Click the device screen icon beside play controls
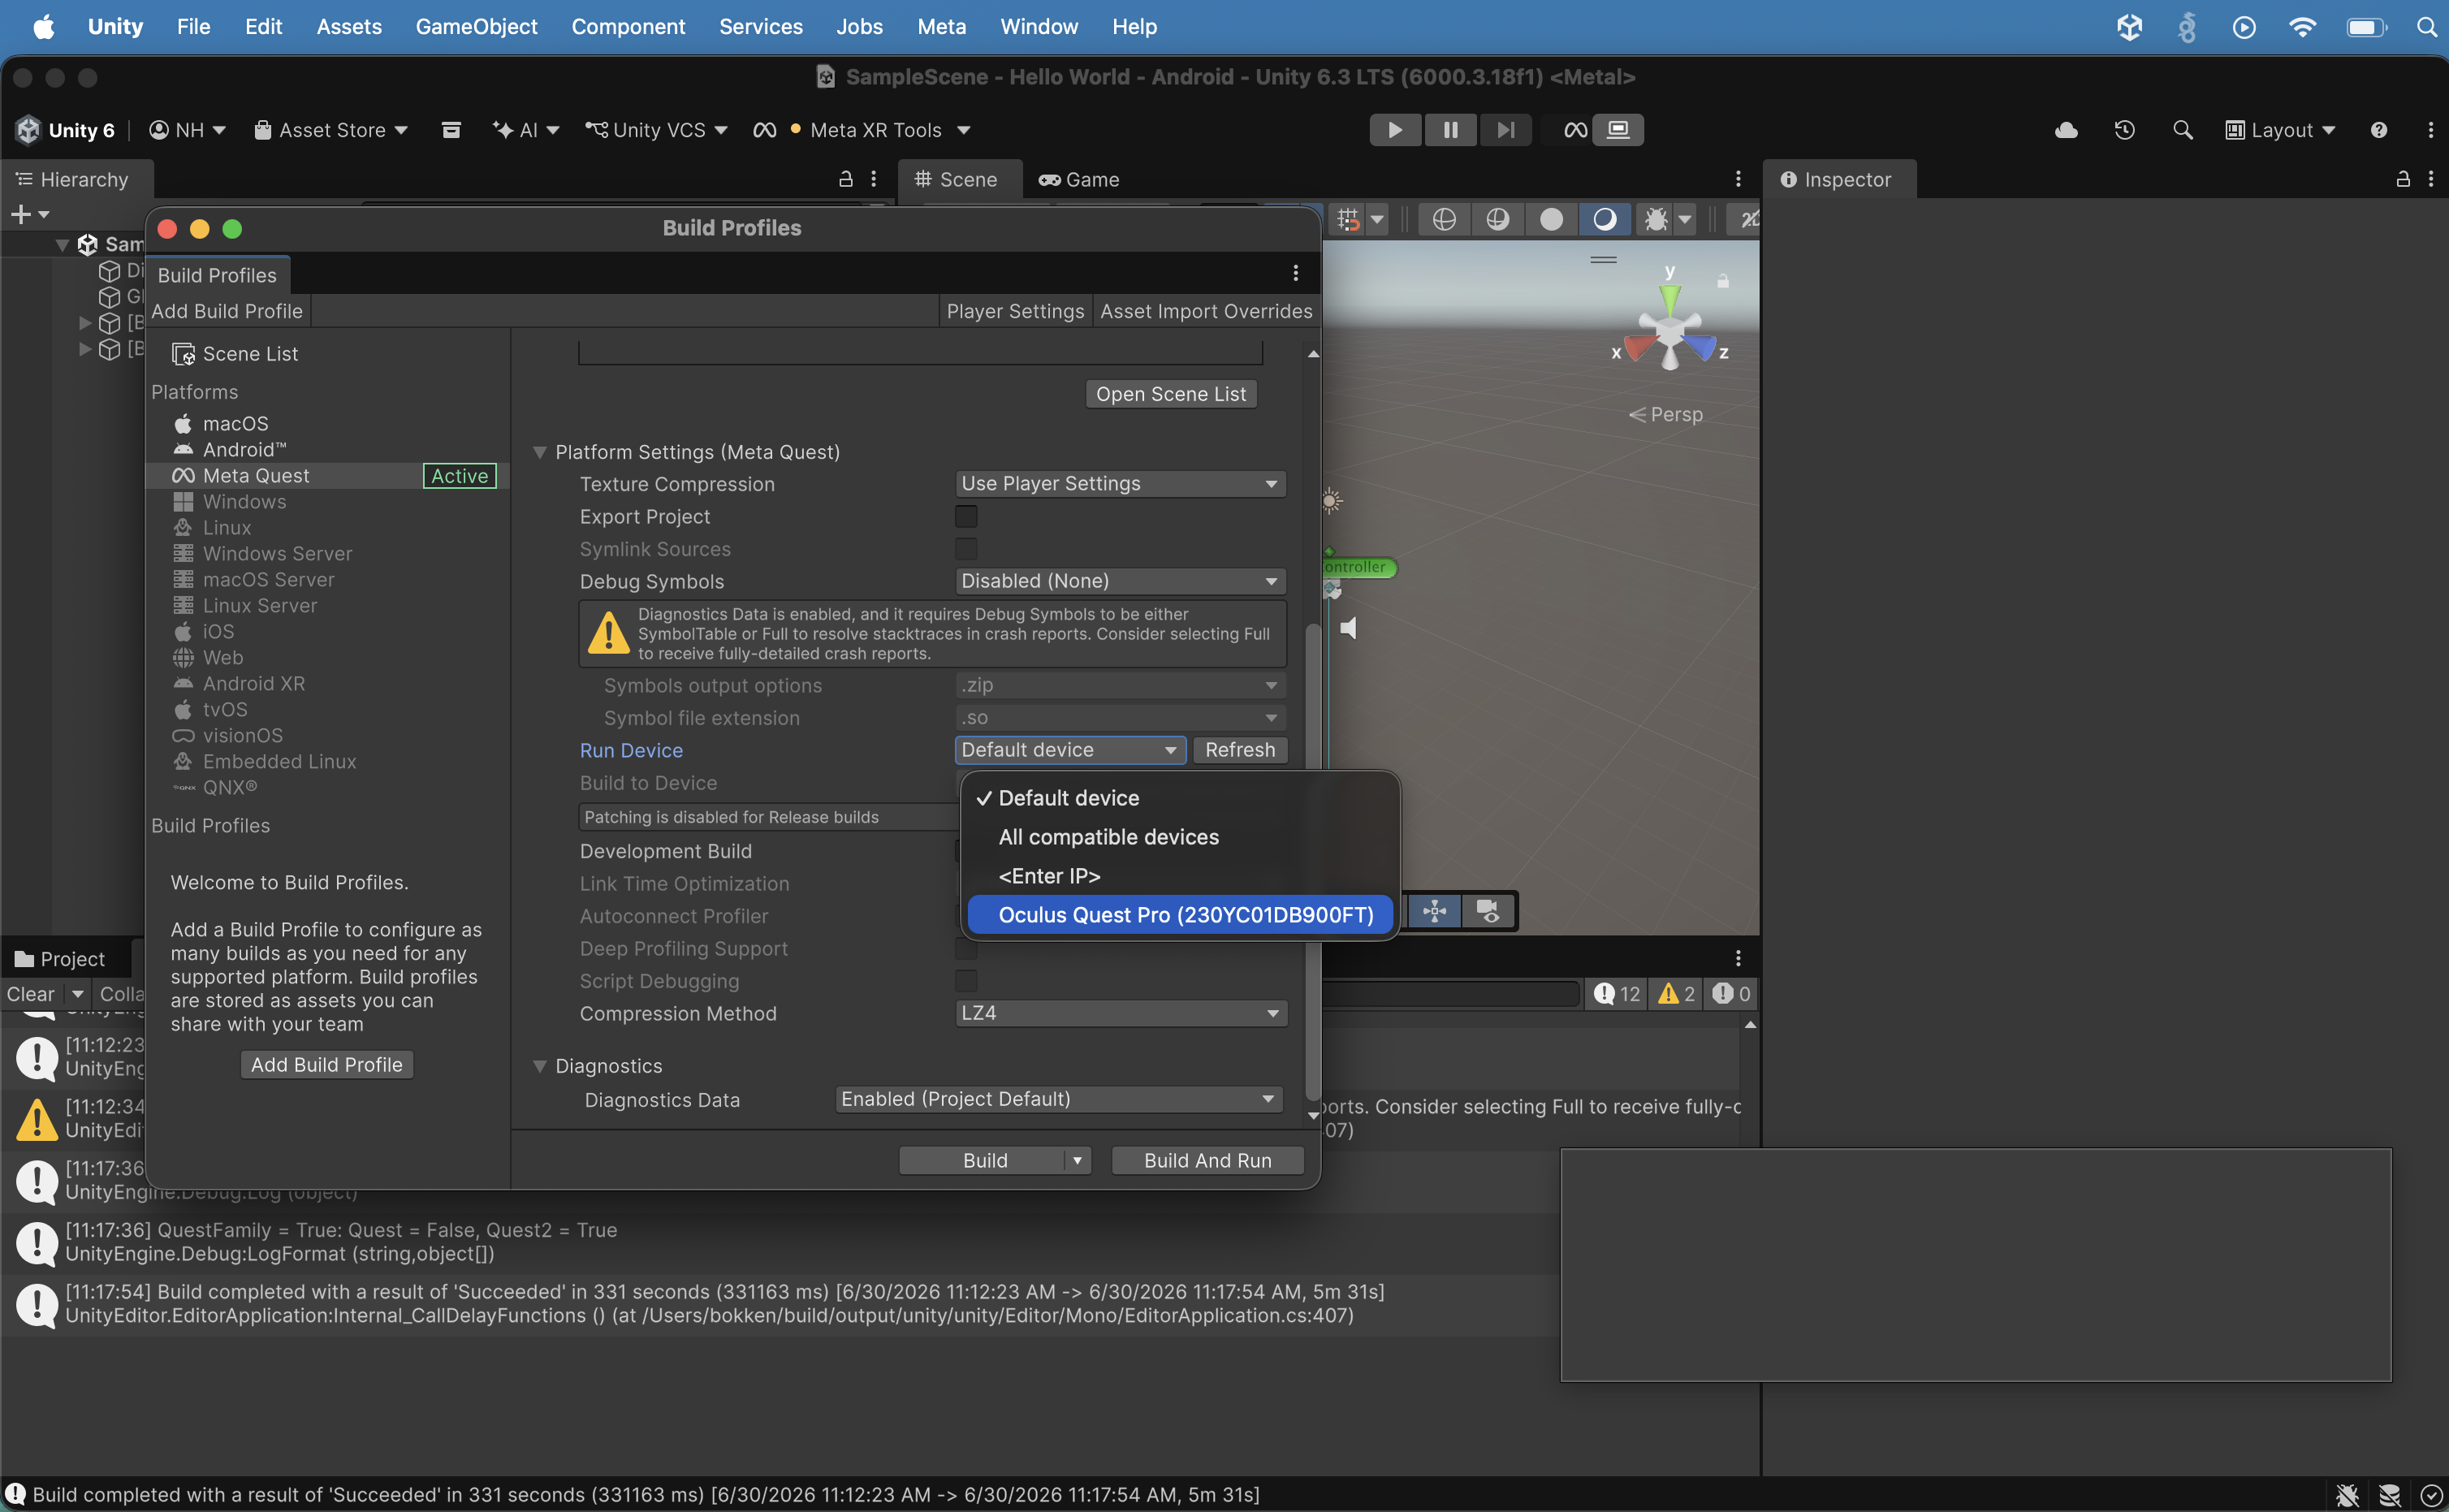The width and height of the screenshot is (2449, 1512). click(1618, 130)
